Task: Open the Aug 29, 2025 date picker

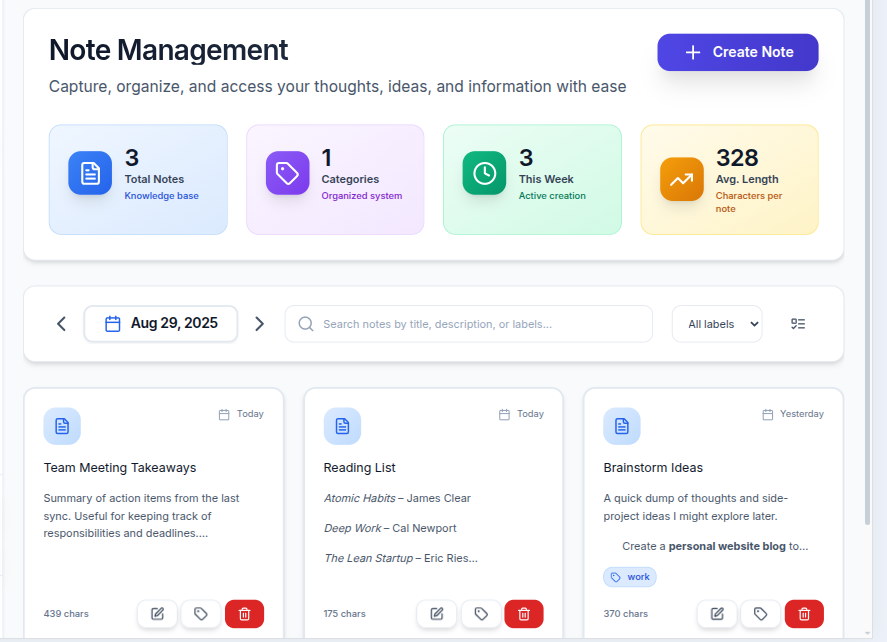Action: pyautogui.click(x=161, y=324)
